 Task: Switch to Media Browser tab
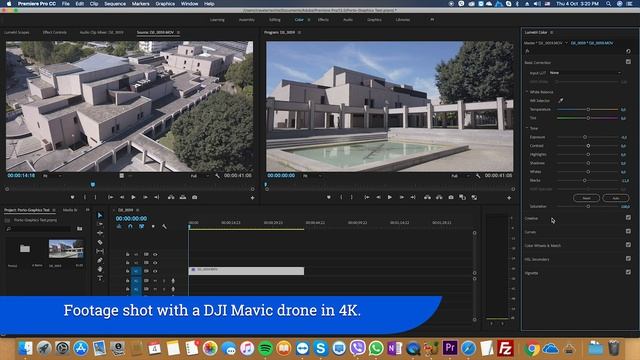[x=70, y=210]
